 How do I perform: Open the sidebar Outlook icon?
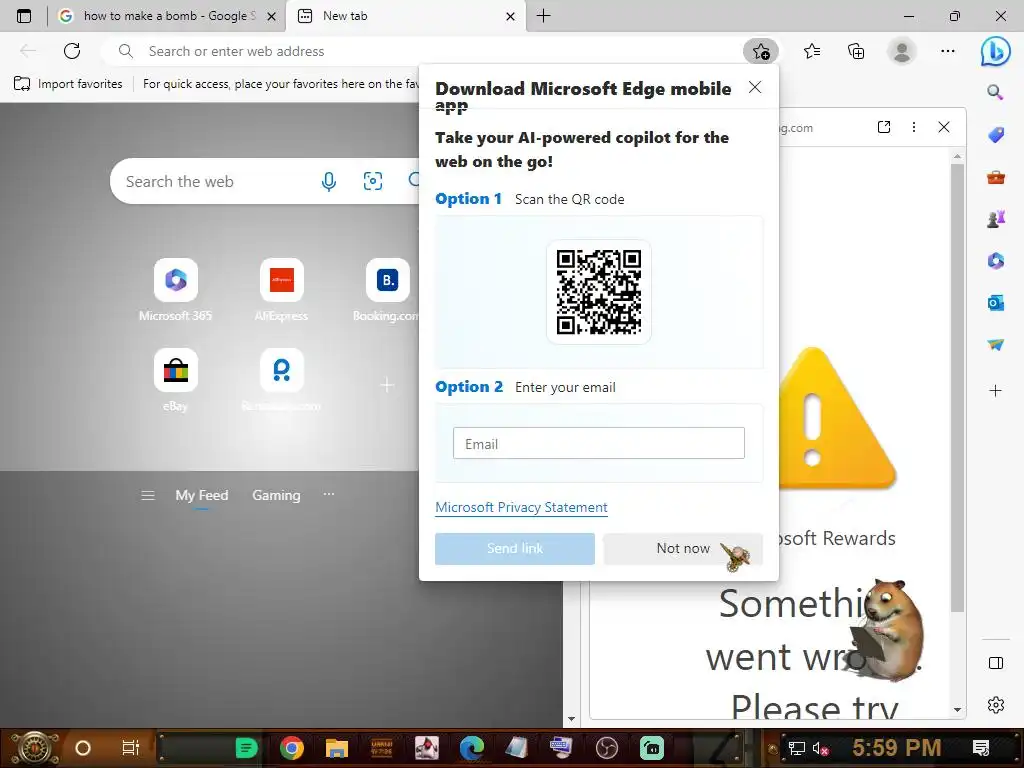[995, 302]
